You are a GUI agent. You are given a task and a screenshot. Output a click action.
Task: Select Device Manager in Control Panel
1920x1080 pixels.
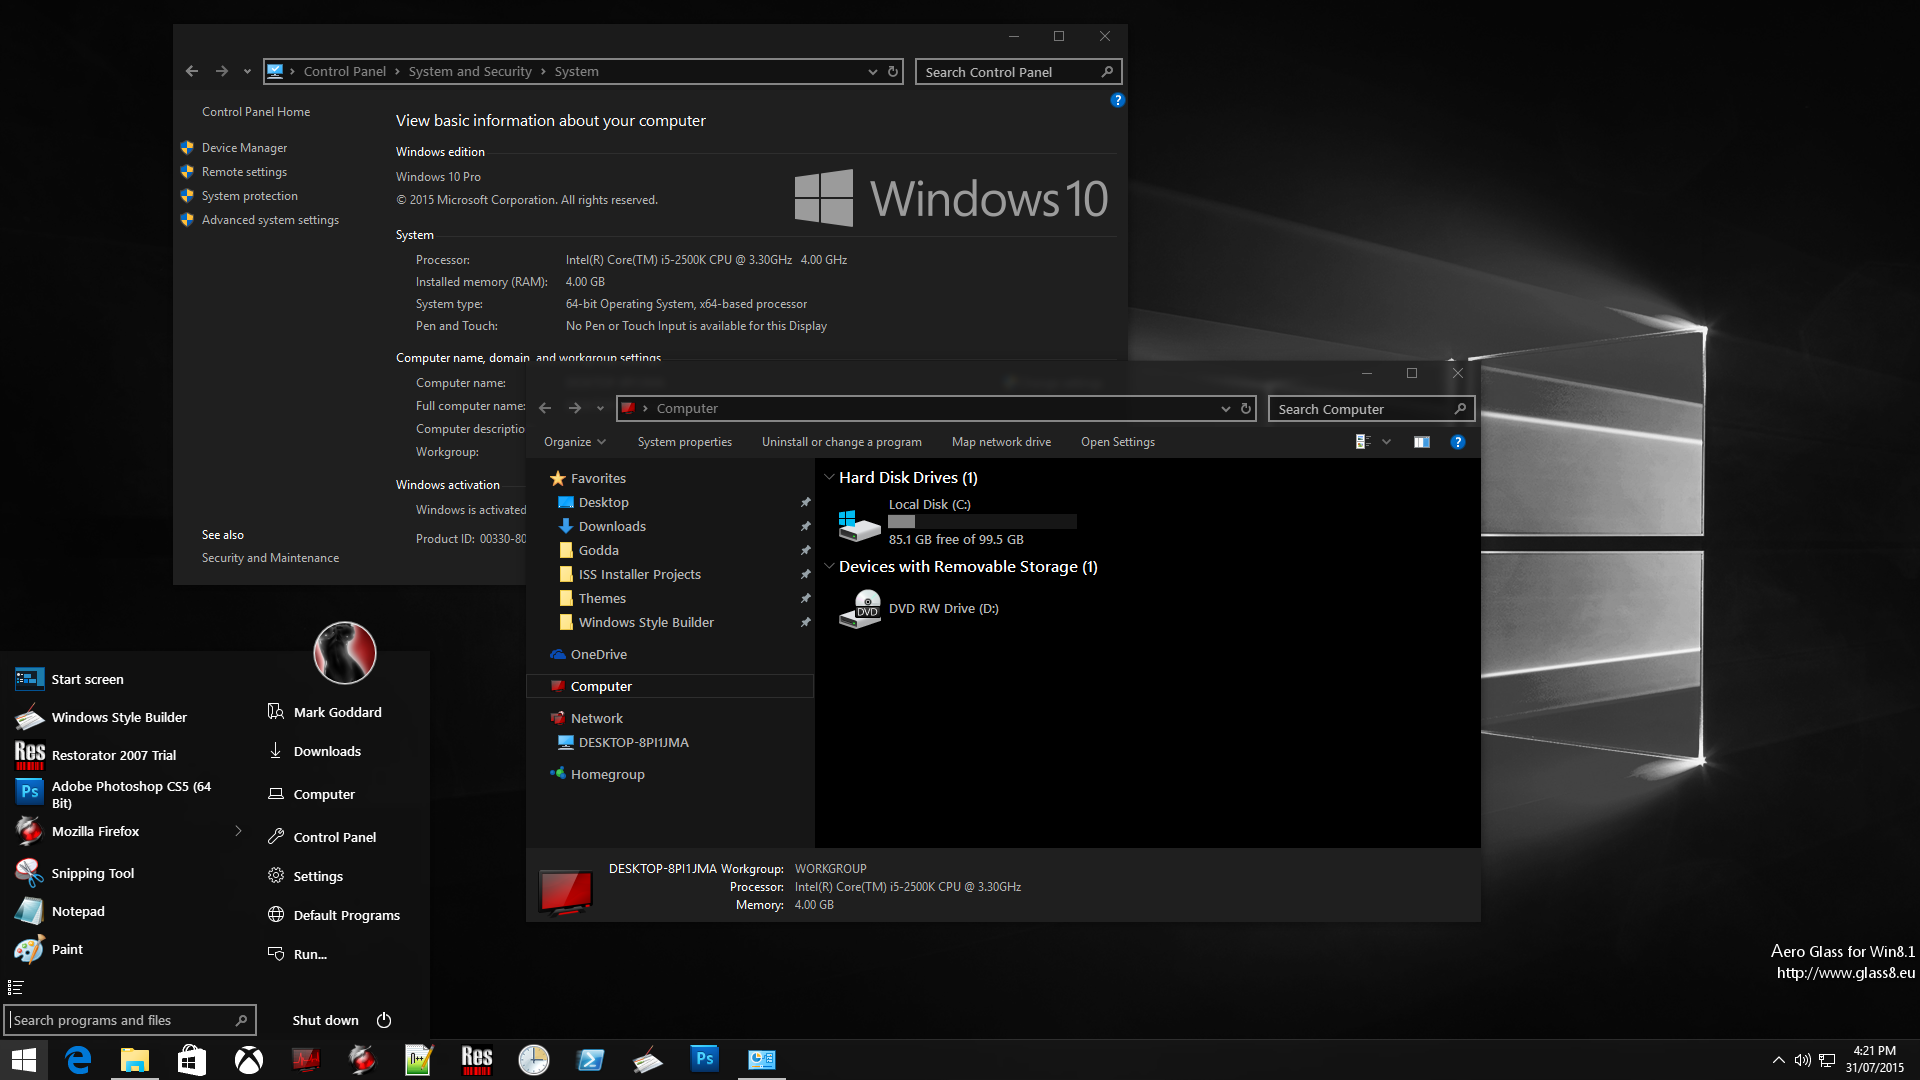point(245,146)
